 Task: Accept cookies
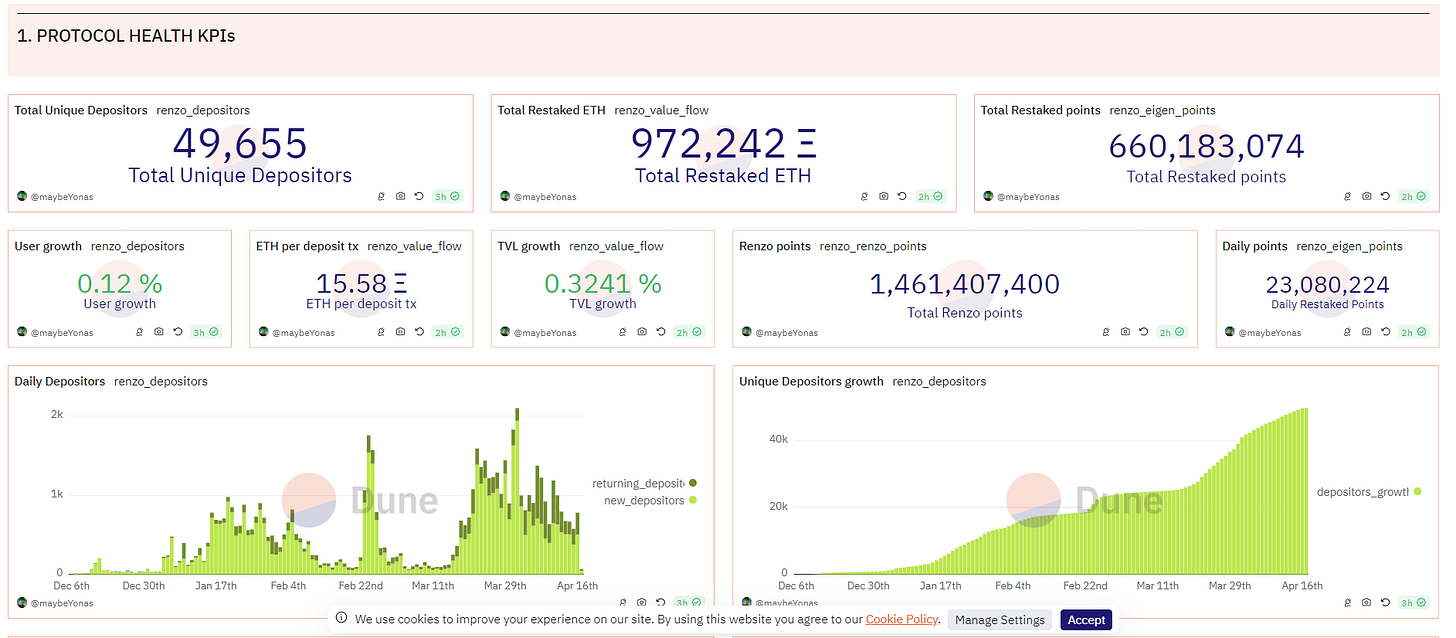coord(1086,620)
